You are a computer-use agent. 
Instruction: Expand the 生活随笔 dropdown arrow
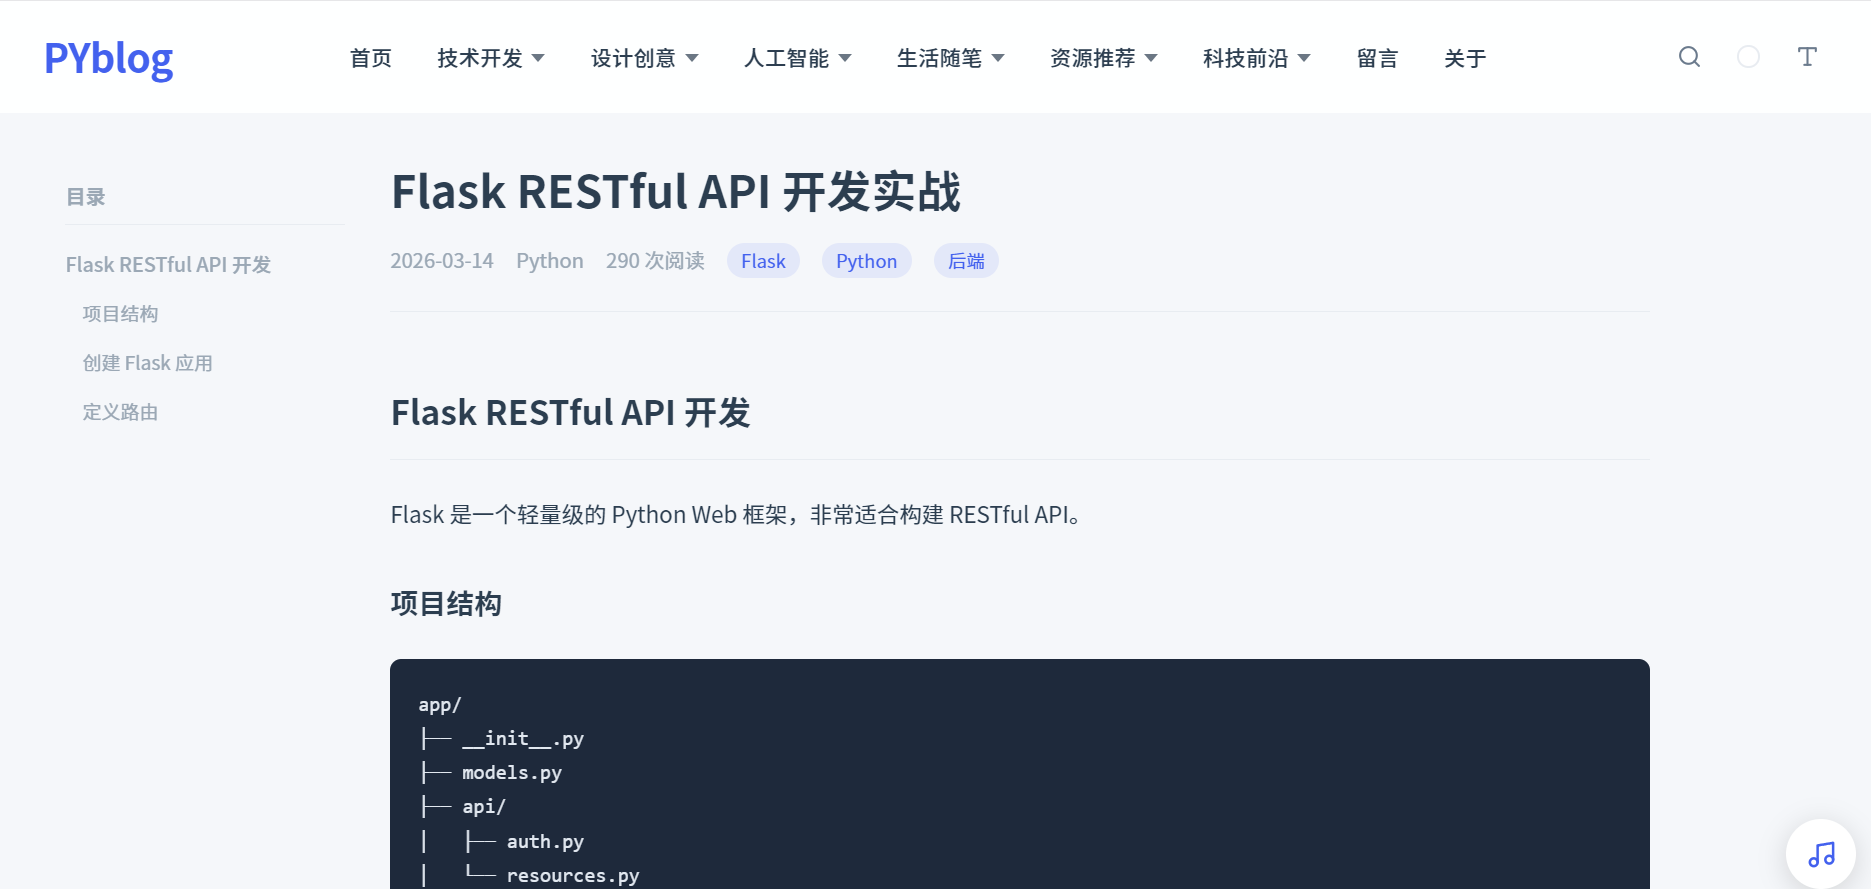click(x=998, y=59)
